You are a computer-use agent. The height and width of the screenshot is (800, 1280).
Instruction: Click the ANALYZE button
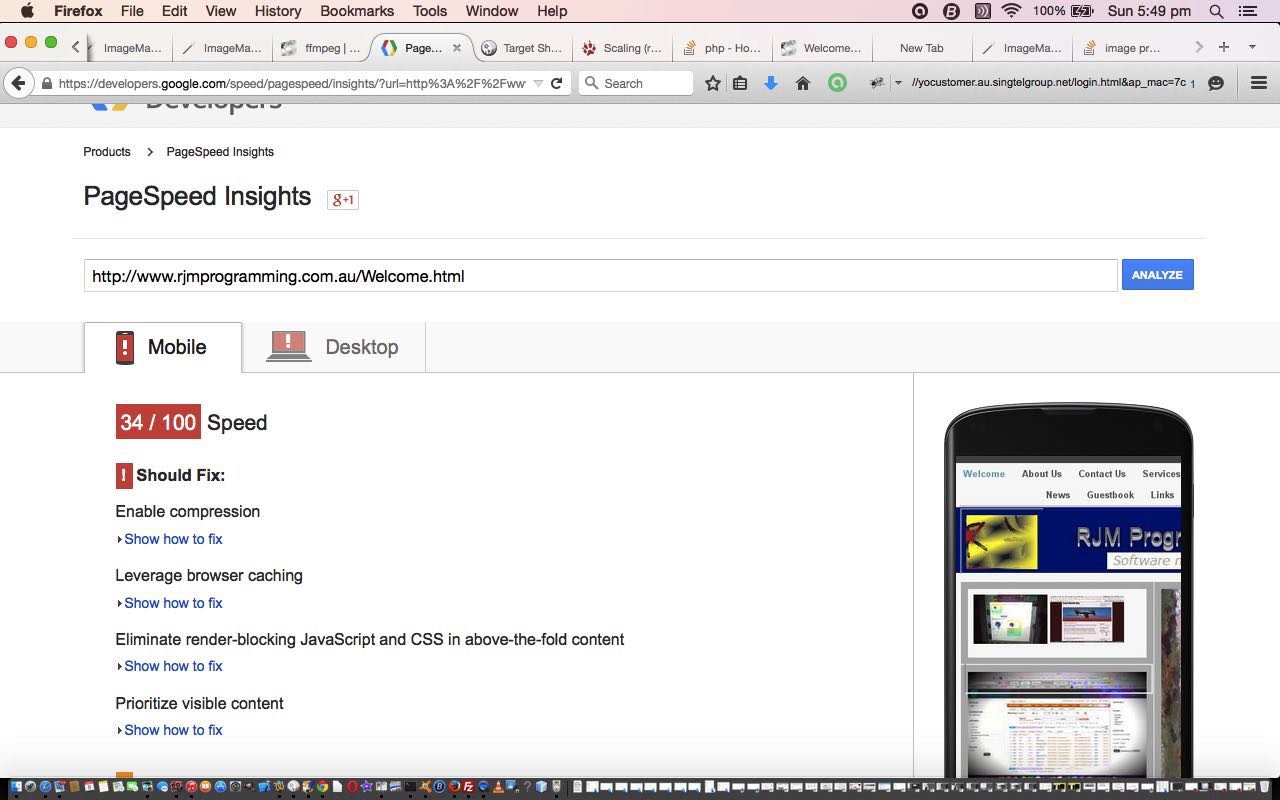[x=1157, y=275]
